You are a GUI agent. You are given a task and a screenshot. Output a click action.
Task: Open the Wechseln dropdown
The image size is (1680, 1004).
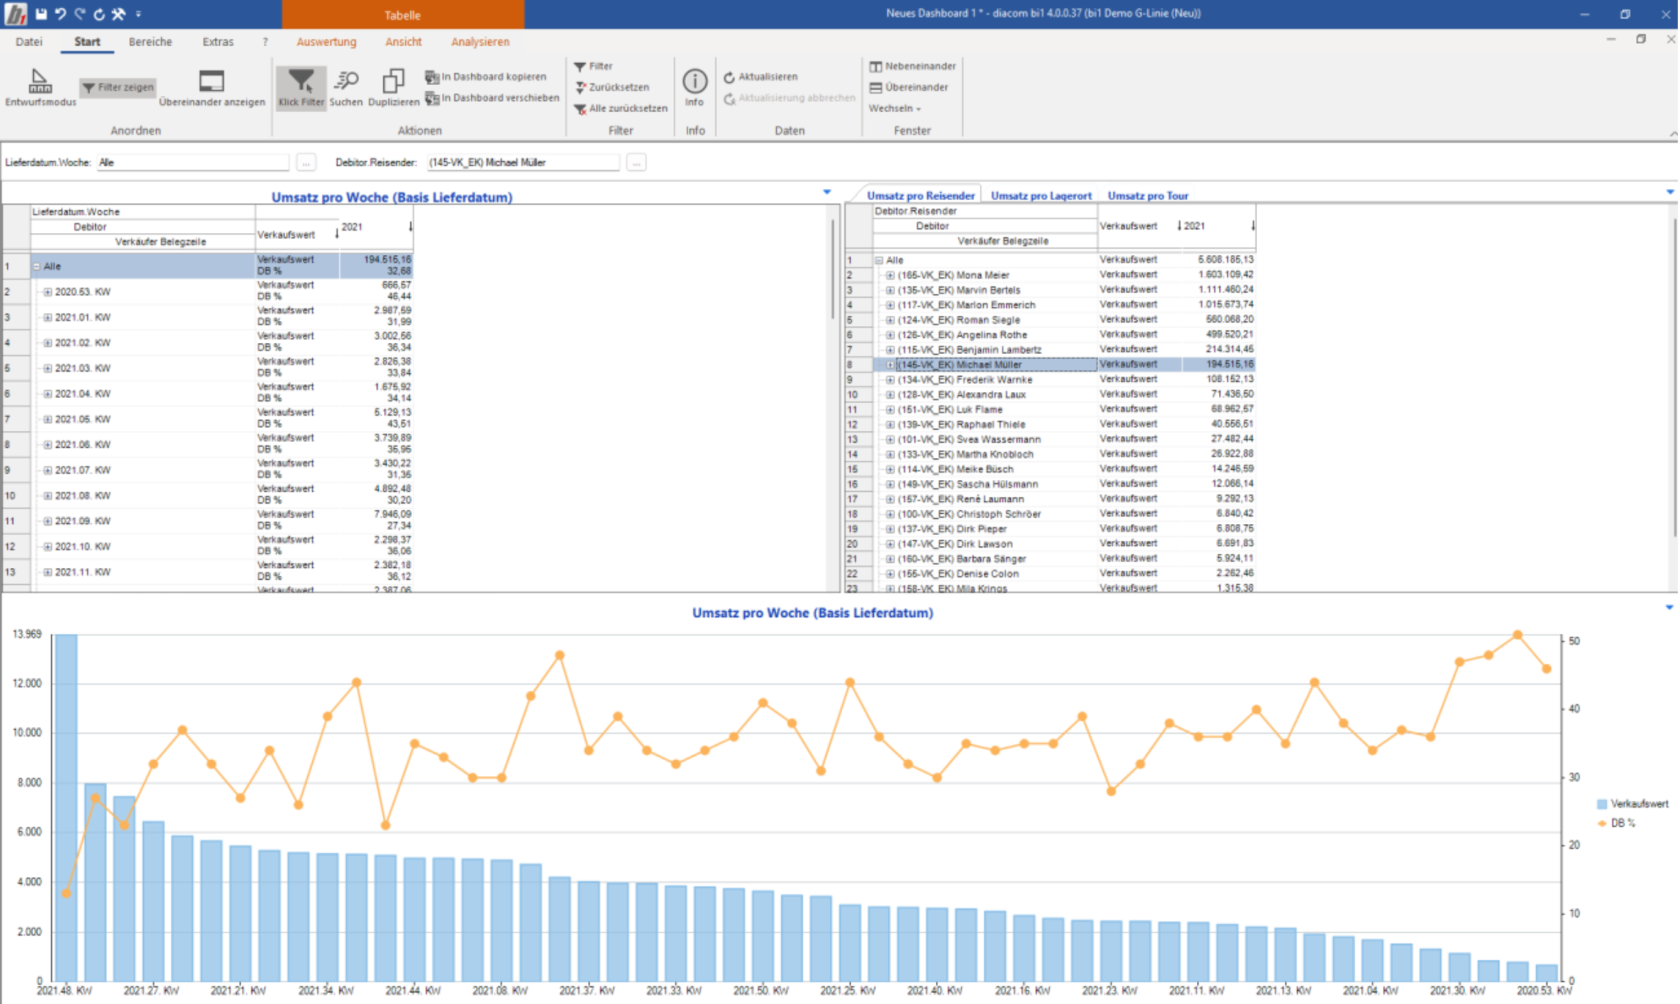[x=895, y=108]
